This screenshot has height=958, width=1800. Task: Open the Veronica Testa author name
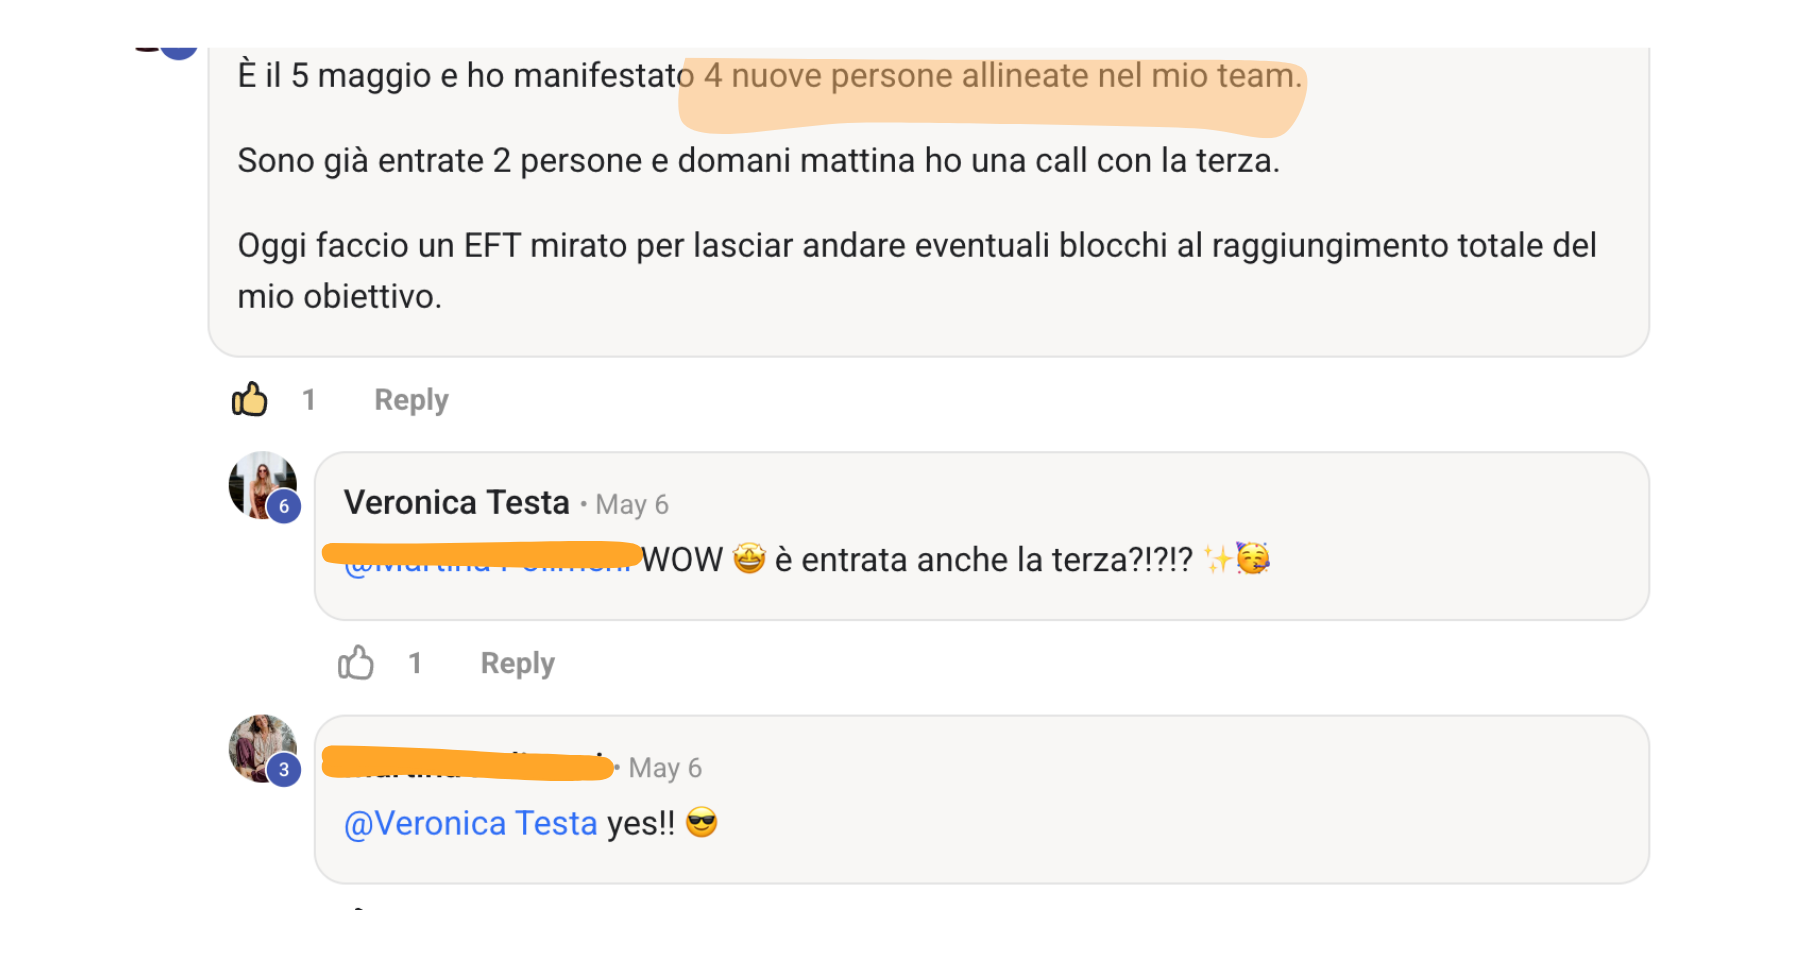(456, 502)
